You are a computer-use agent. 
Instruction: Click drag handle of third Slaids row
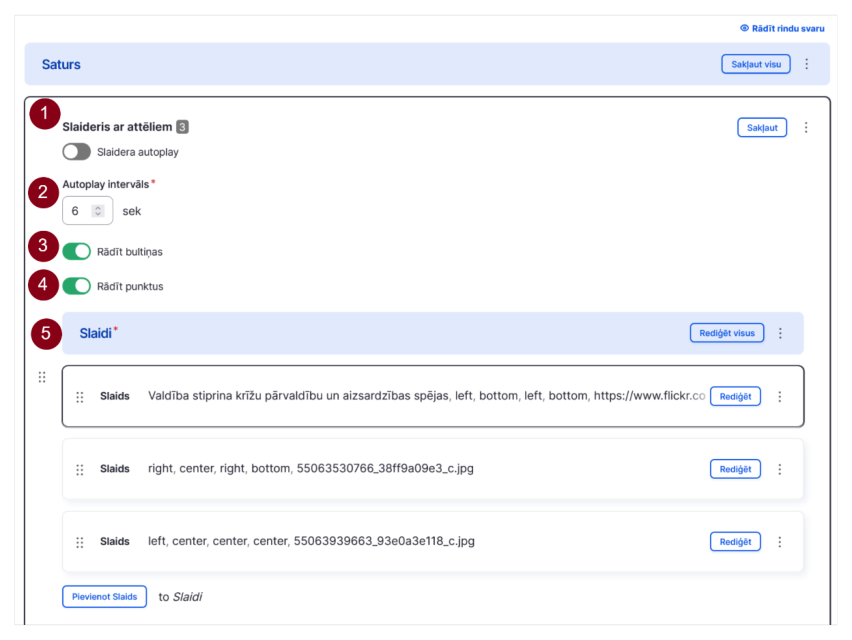80,542
